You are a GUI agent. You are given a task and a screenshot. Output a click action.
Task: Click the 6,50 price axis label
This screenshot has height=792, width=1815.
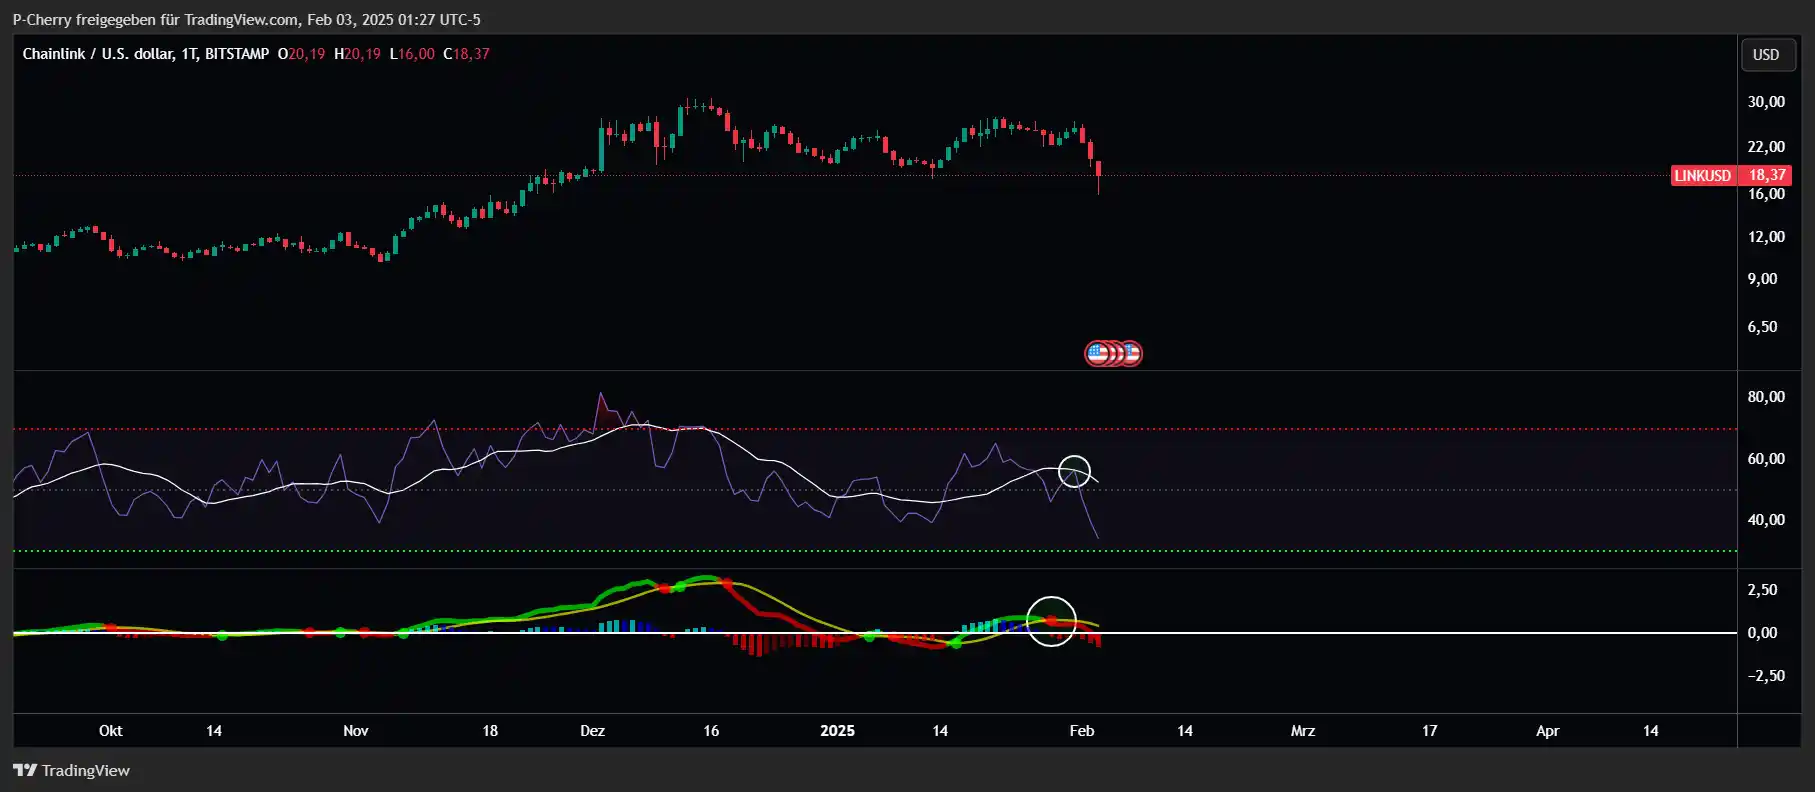click(x=1763, y=327)
